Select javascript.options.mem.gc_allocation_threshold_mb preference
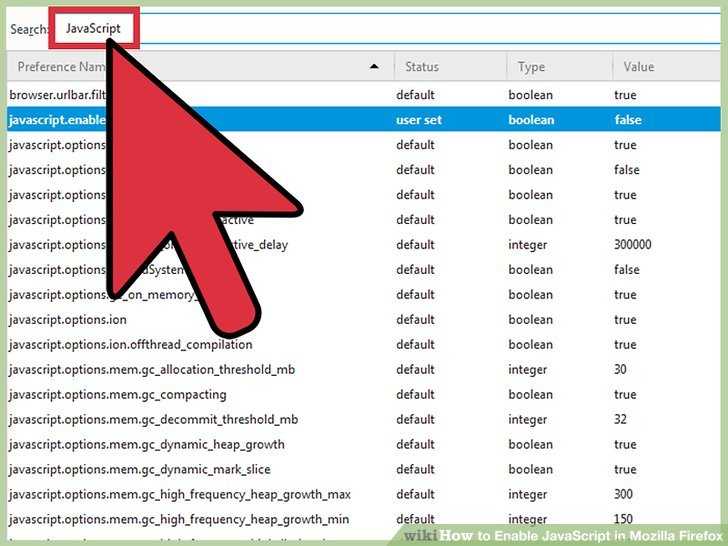Viewport: 728px width, 546px height. coord(152,370)
